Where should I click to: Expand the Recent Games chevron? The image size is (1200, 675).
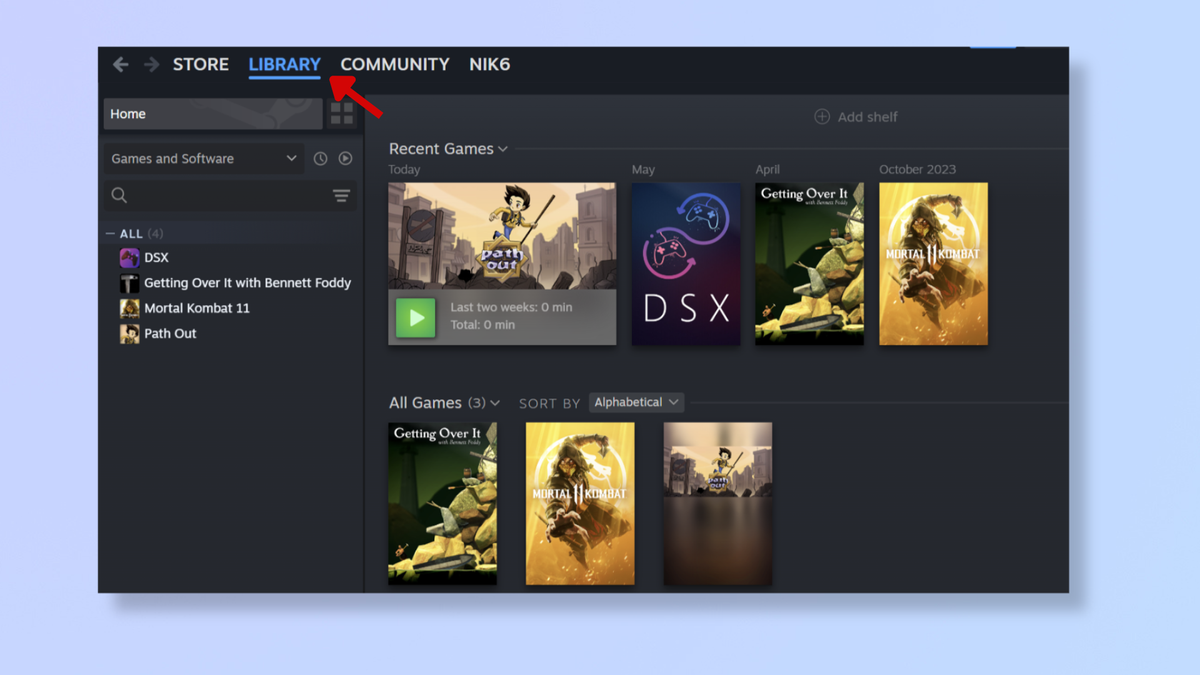pyautogui.click(x=502, y=148)
